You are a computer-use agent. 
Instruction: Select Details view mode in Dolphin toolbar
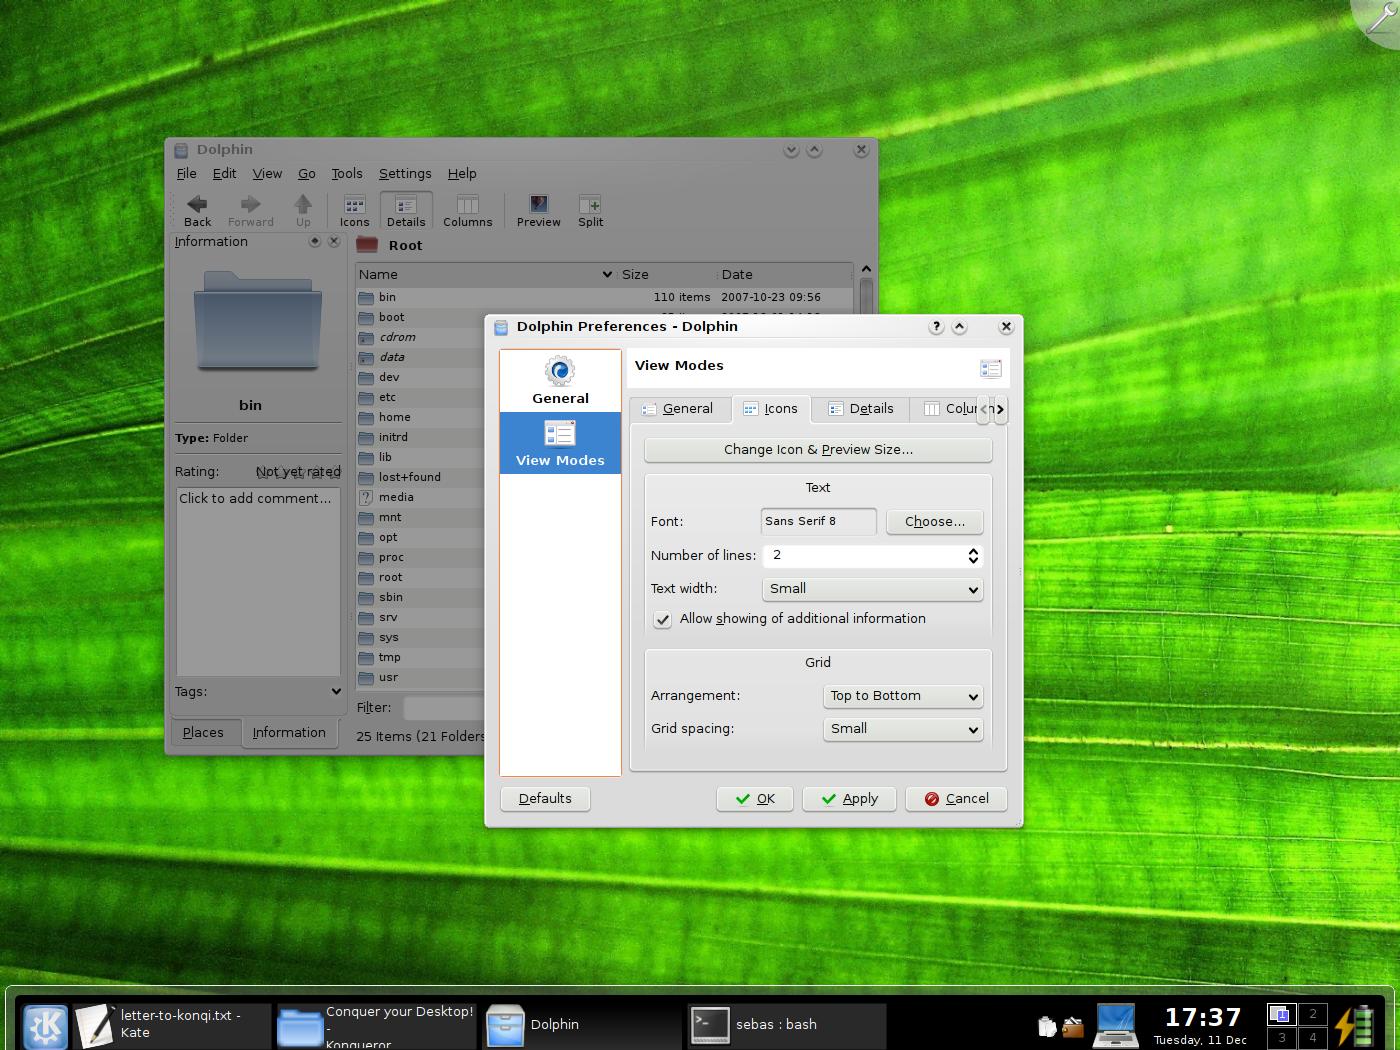pyautogui.click(x=406, y=211)
